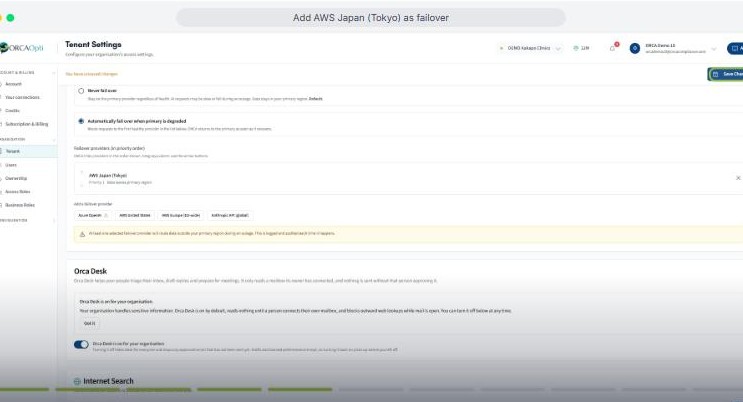Open Your connections in the sidebar
The height and width of the screenshot is (402, 743).
pyautogui.click(x=22, y=97)
